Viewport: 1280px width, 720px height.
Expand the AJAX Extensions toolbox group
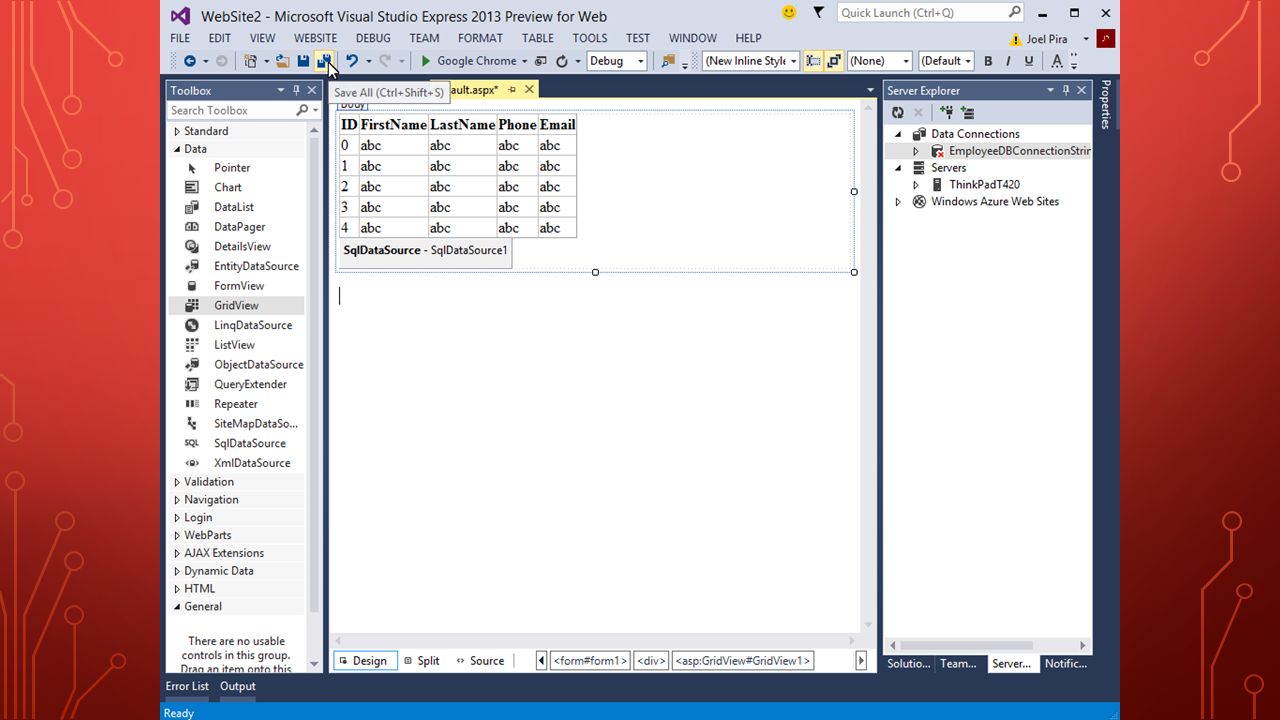[x=177, y=553]
